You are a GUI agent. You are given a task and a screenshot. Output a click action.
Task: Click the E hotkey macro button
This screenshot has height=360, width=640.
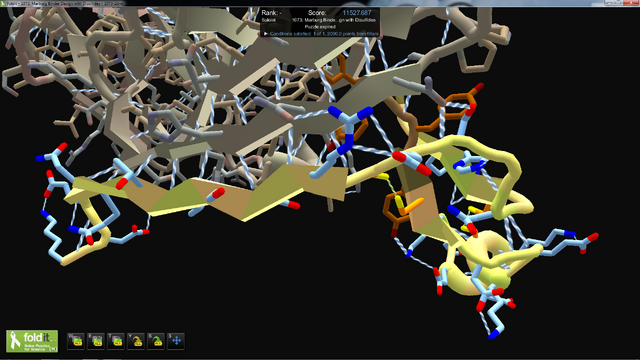click(96, 341)
